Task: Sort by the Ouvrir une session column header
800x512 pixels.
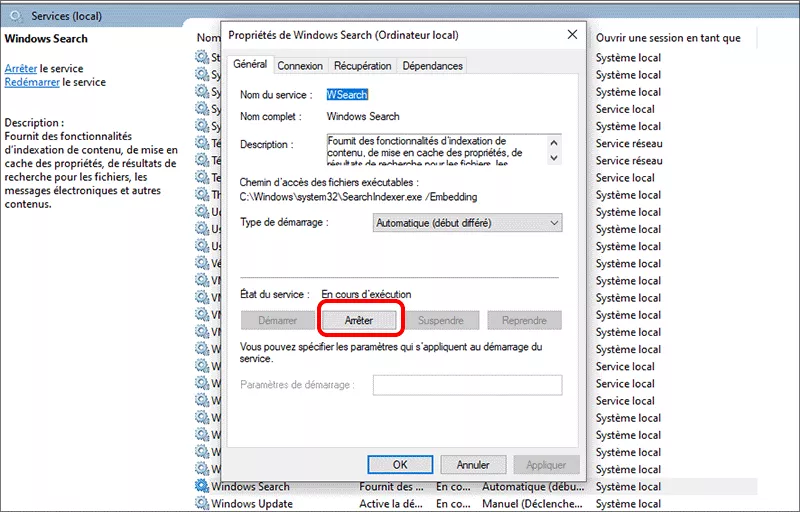Action: click(x=668, y=38)
